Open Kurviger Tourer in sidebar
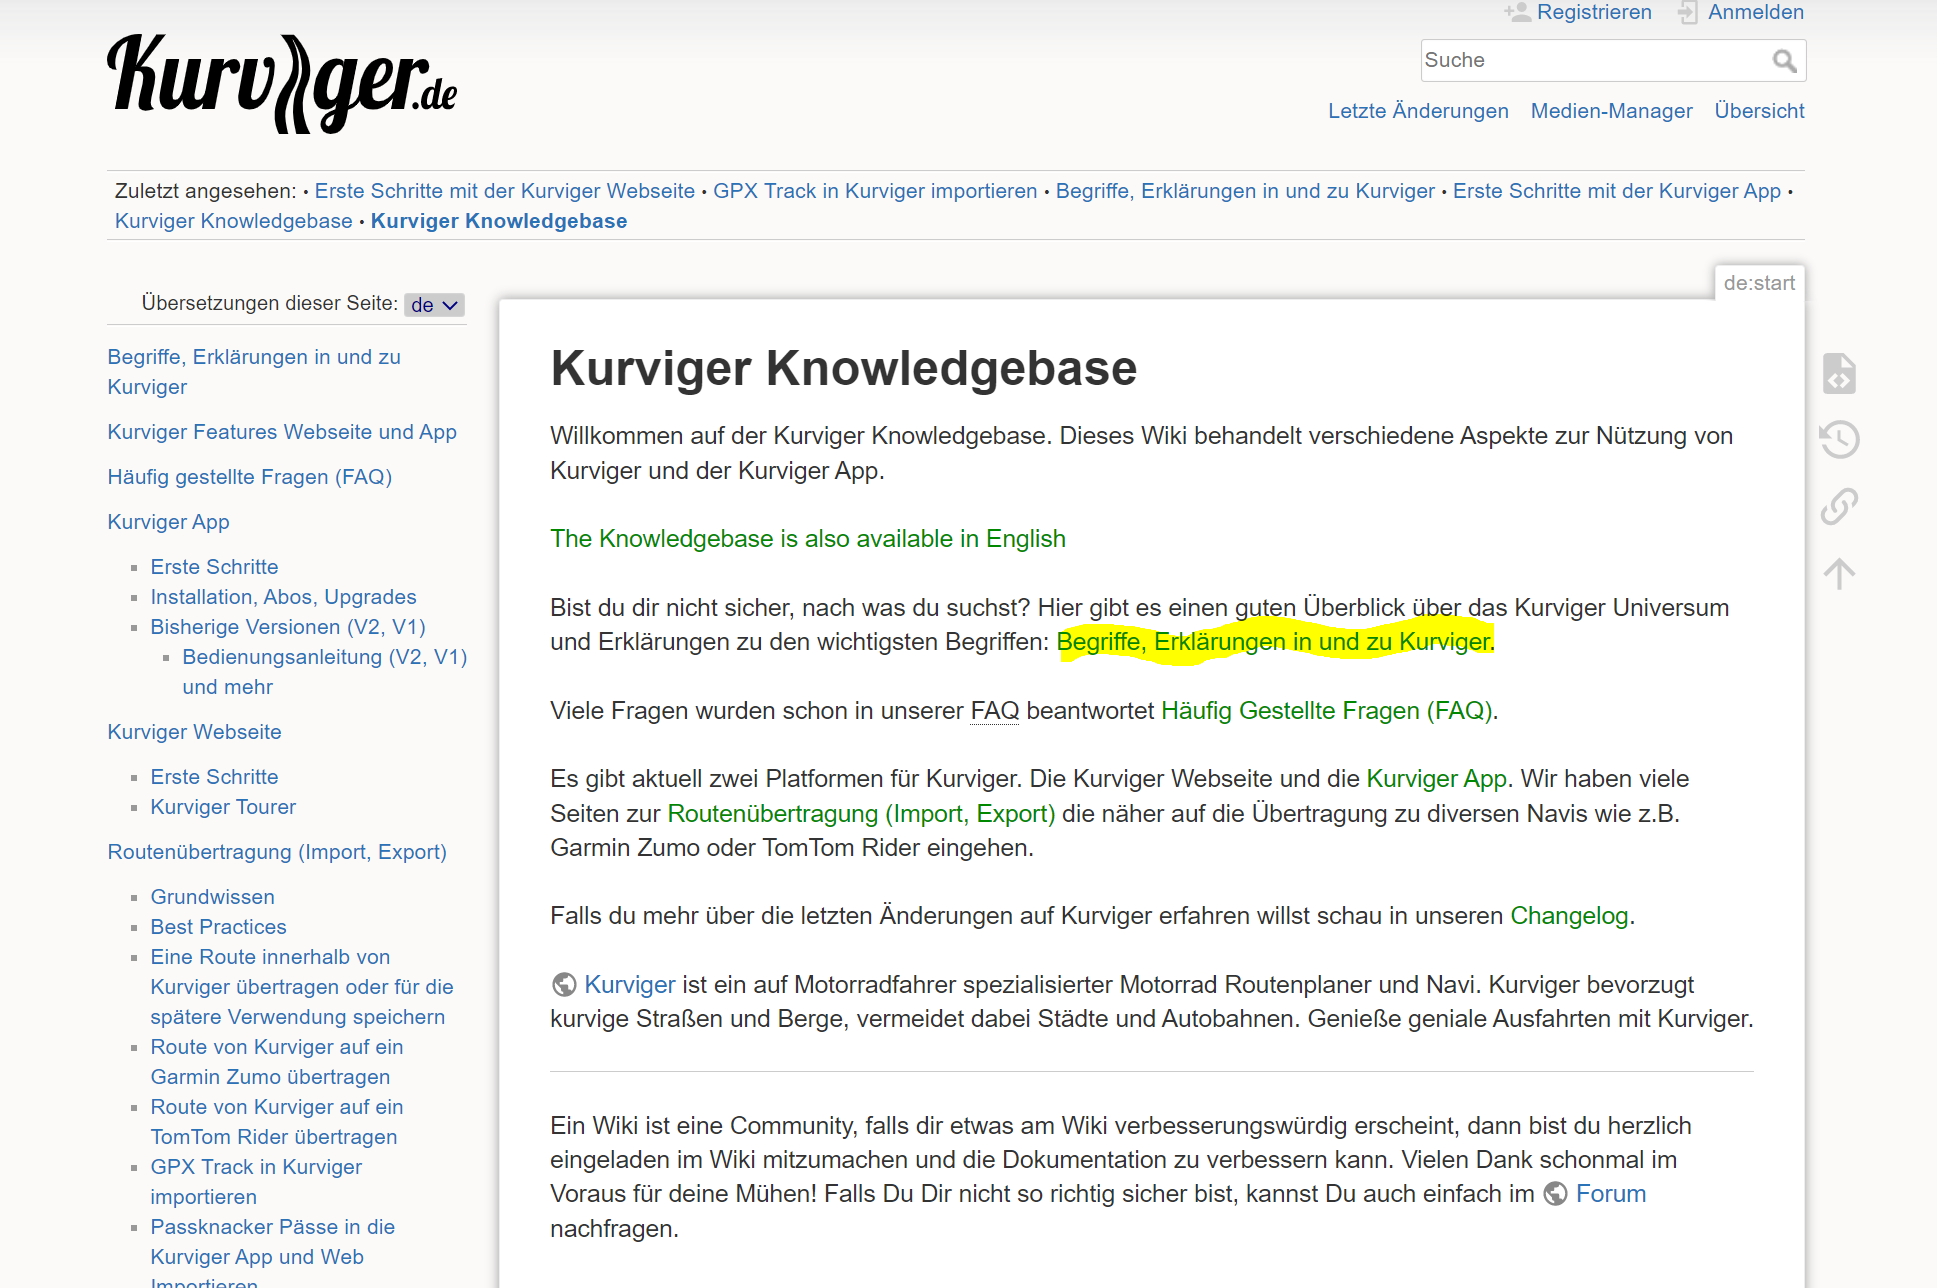The height and width of the screenshot is (1288, 1937). click(x=223, y=807)
